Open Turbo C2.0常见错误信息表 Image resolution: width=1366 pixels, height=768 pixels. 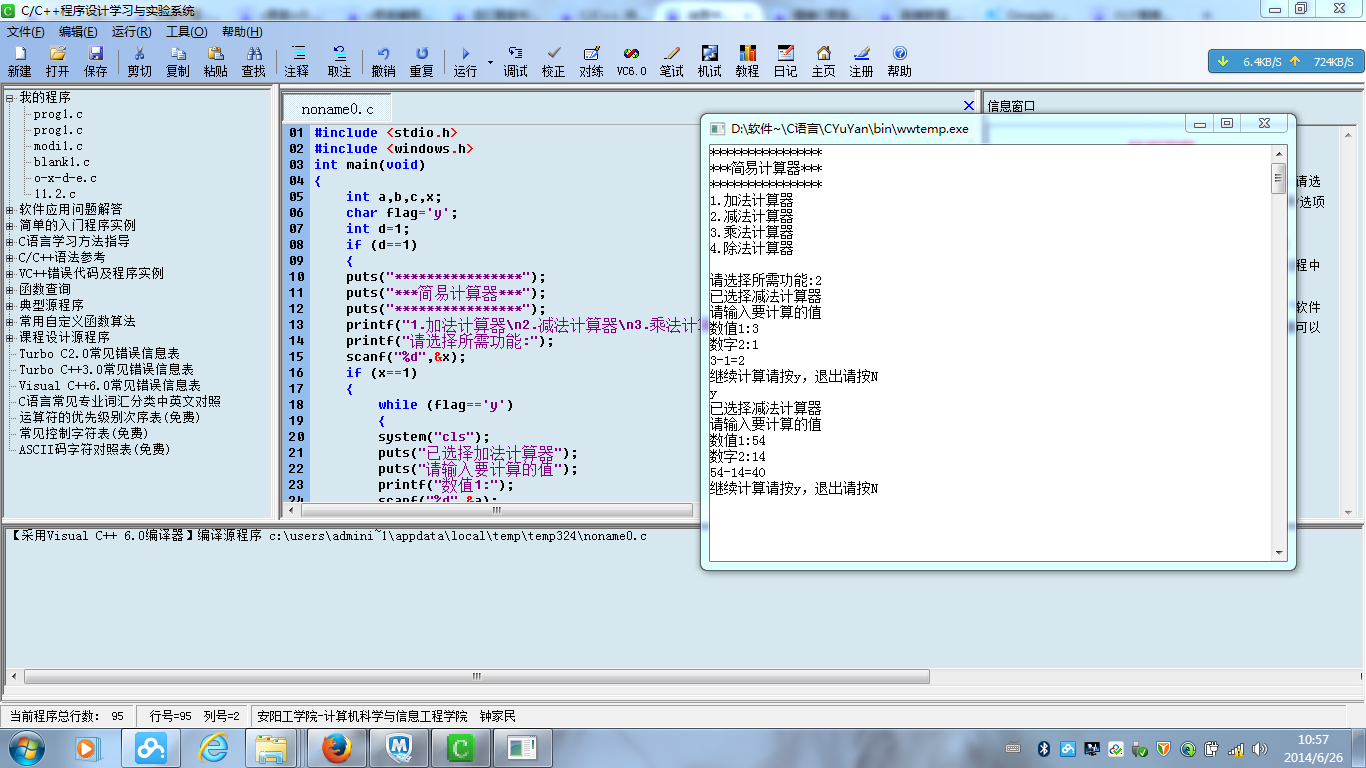point(99,354)
